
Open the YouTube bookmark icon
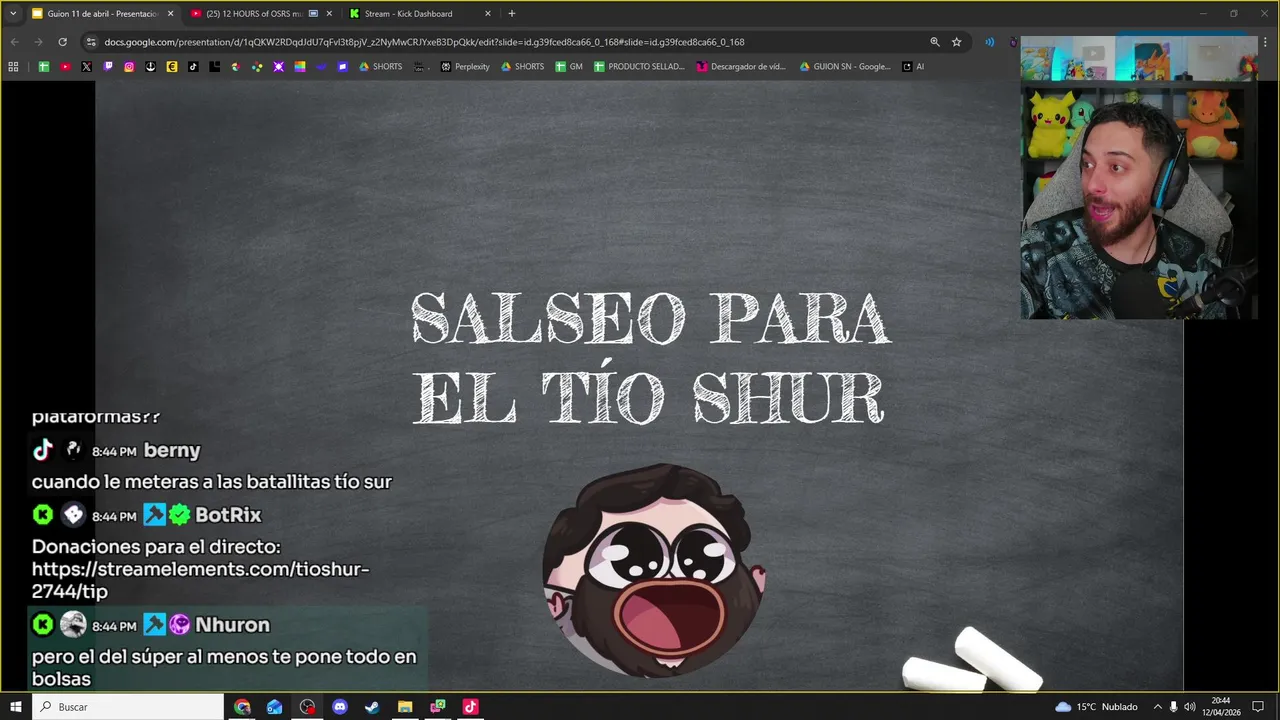pos(65,67)
